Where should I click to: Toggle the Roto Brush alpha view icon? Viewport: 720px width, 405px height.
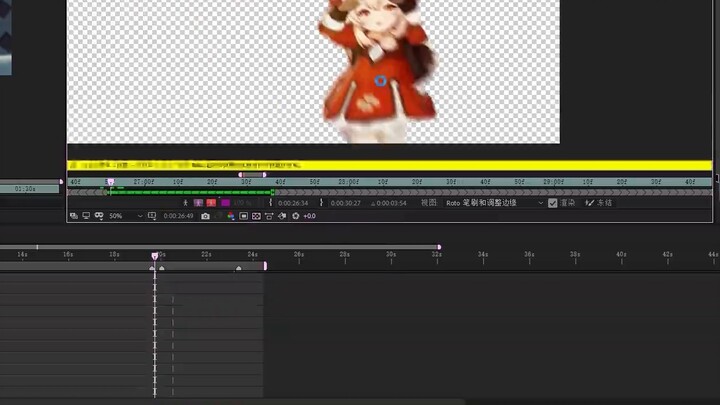coord(186,203)
